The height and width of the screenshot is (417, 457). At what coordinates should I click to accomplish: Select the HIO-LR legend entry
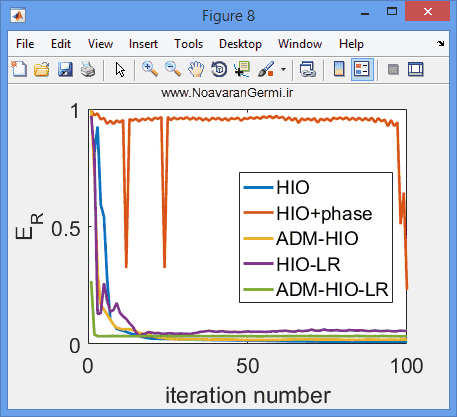coord(292,264)
